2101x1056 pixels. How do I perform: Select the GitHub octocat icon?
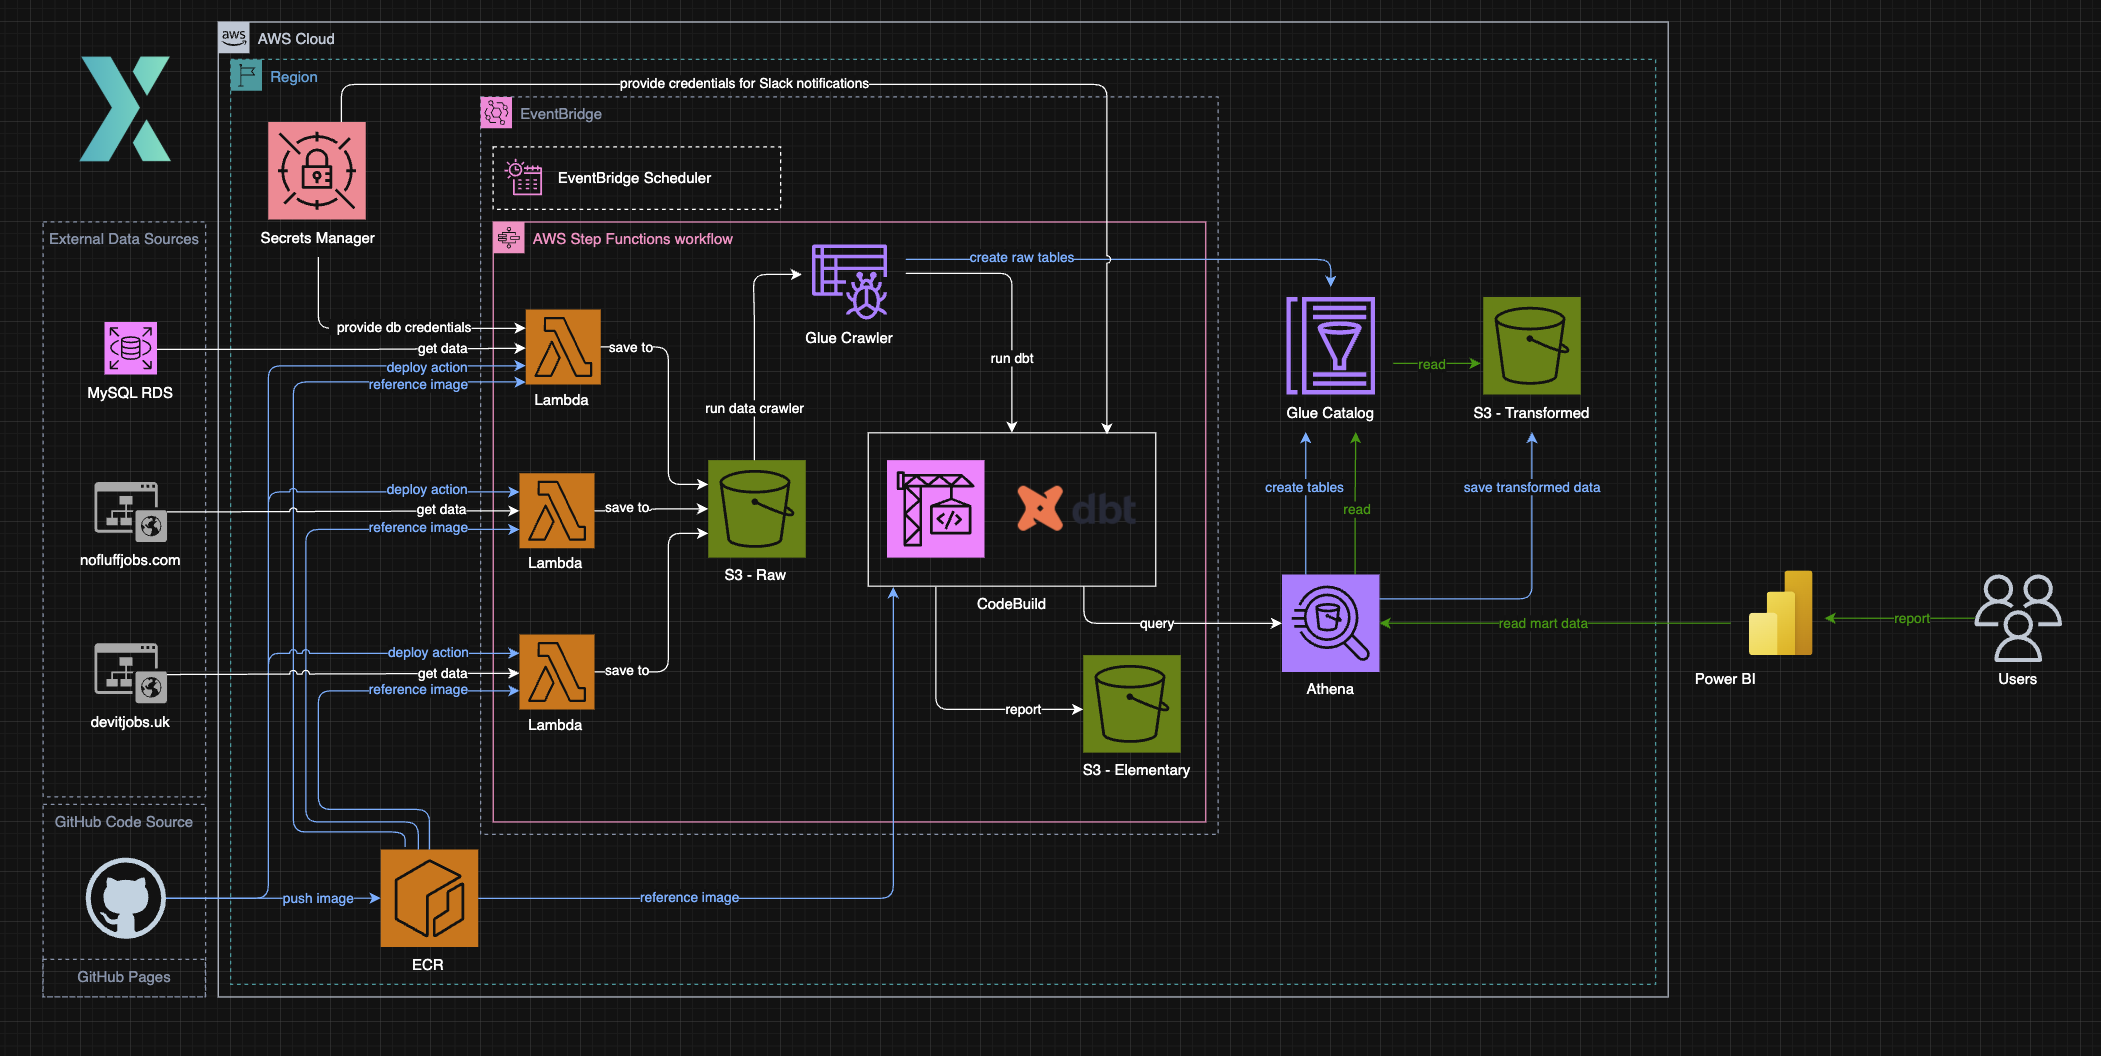pyautogui.click(x=125, y=898)
